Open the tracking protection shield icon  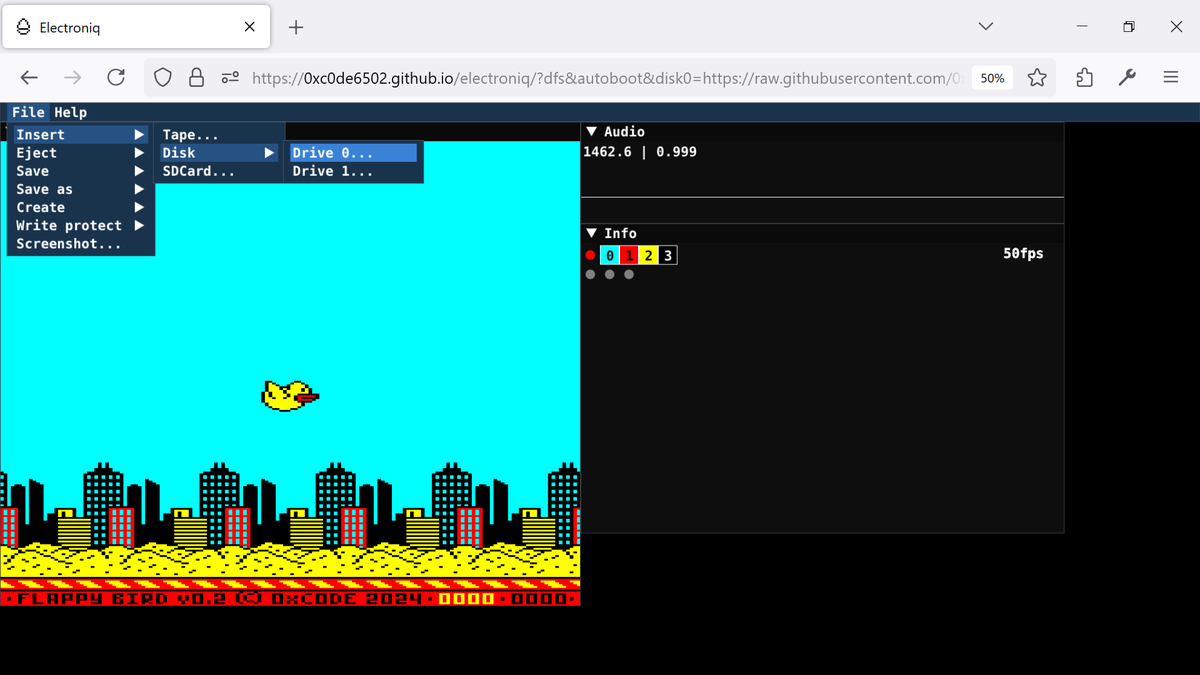pos(161,77)
